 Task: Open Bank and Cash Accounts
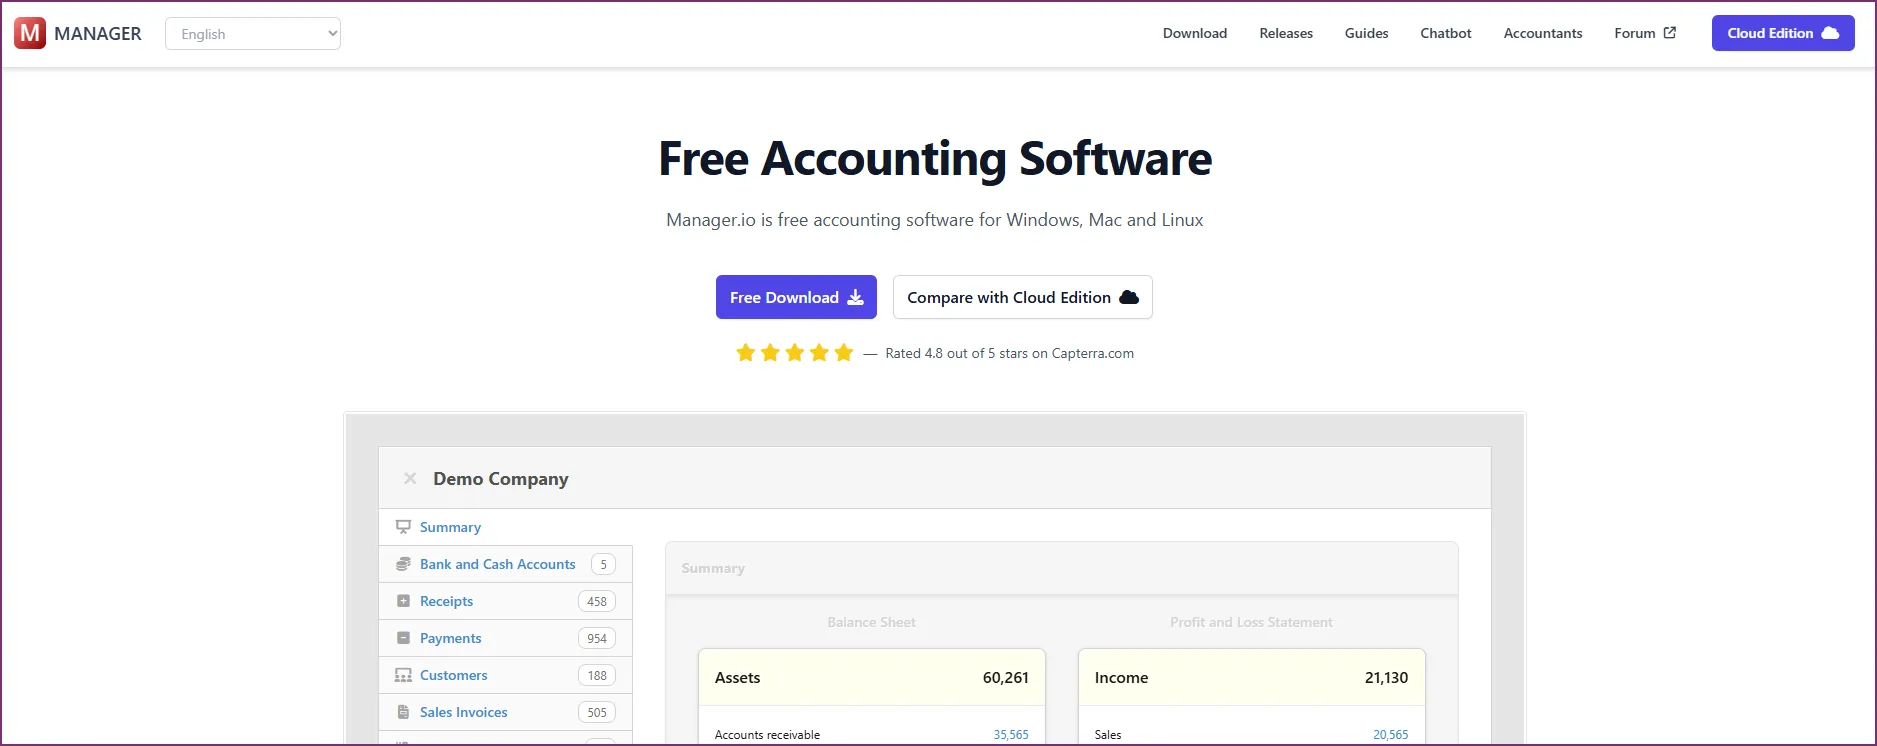pos(497,564)
